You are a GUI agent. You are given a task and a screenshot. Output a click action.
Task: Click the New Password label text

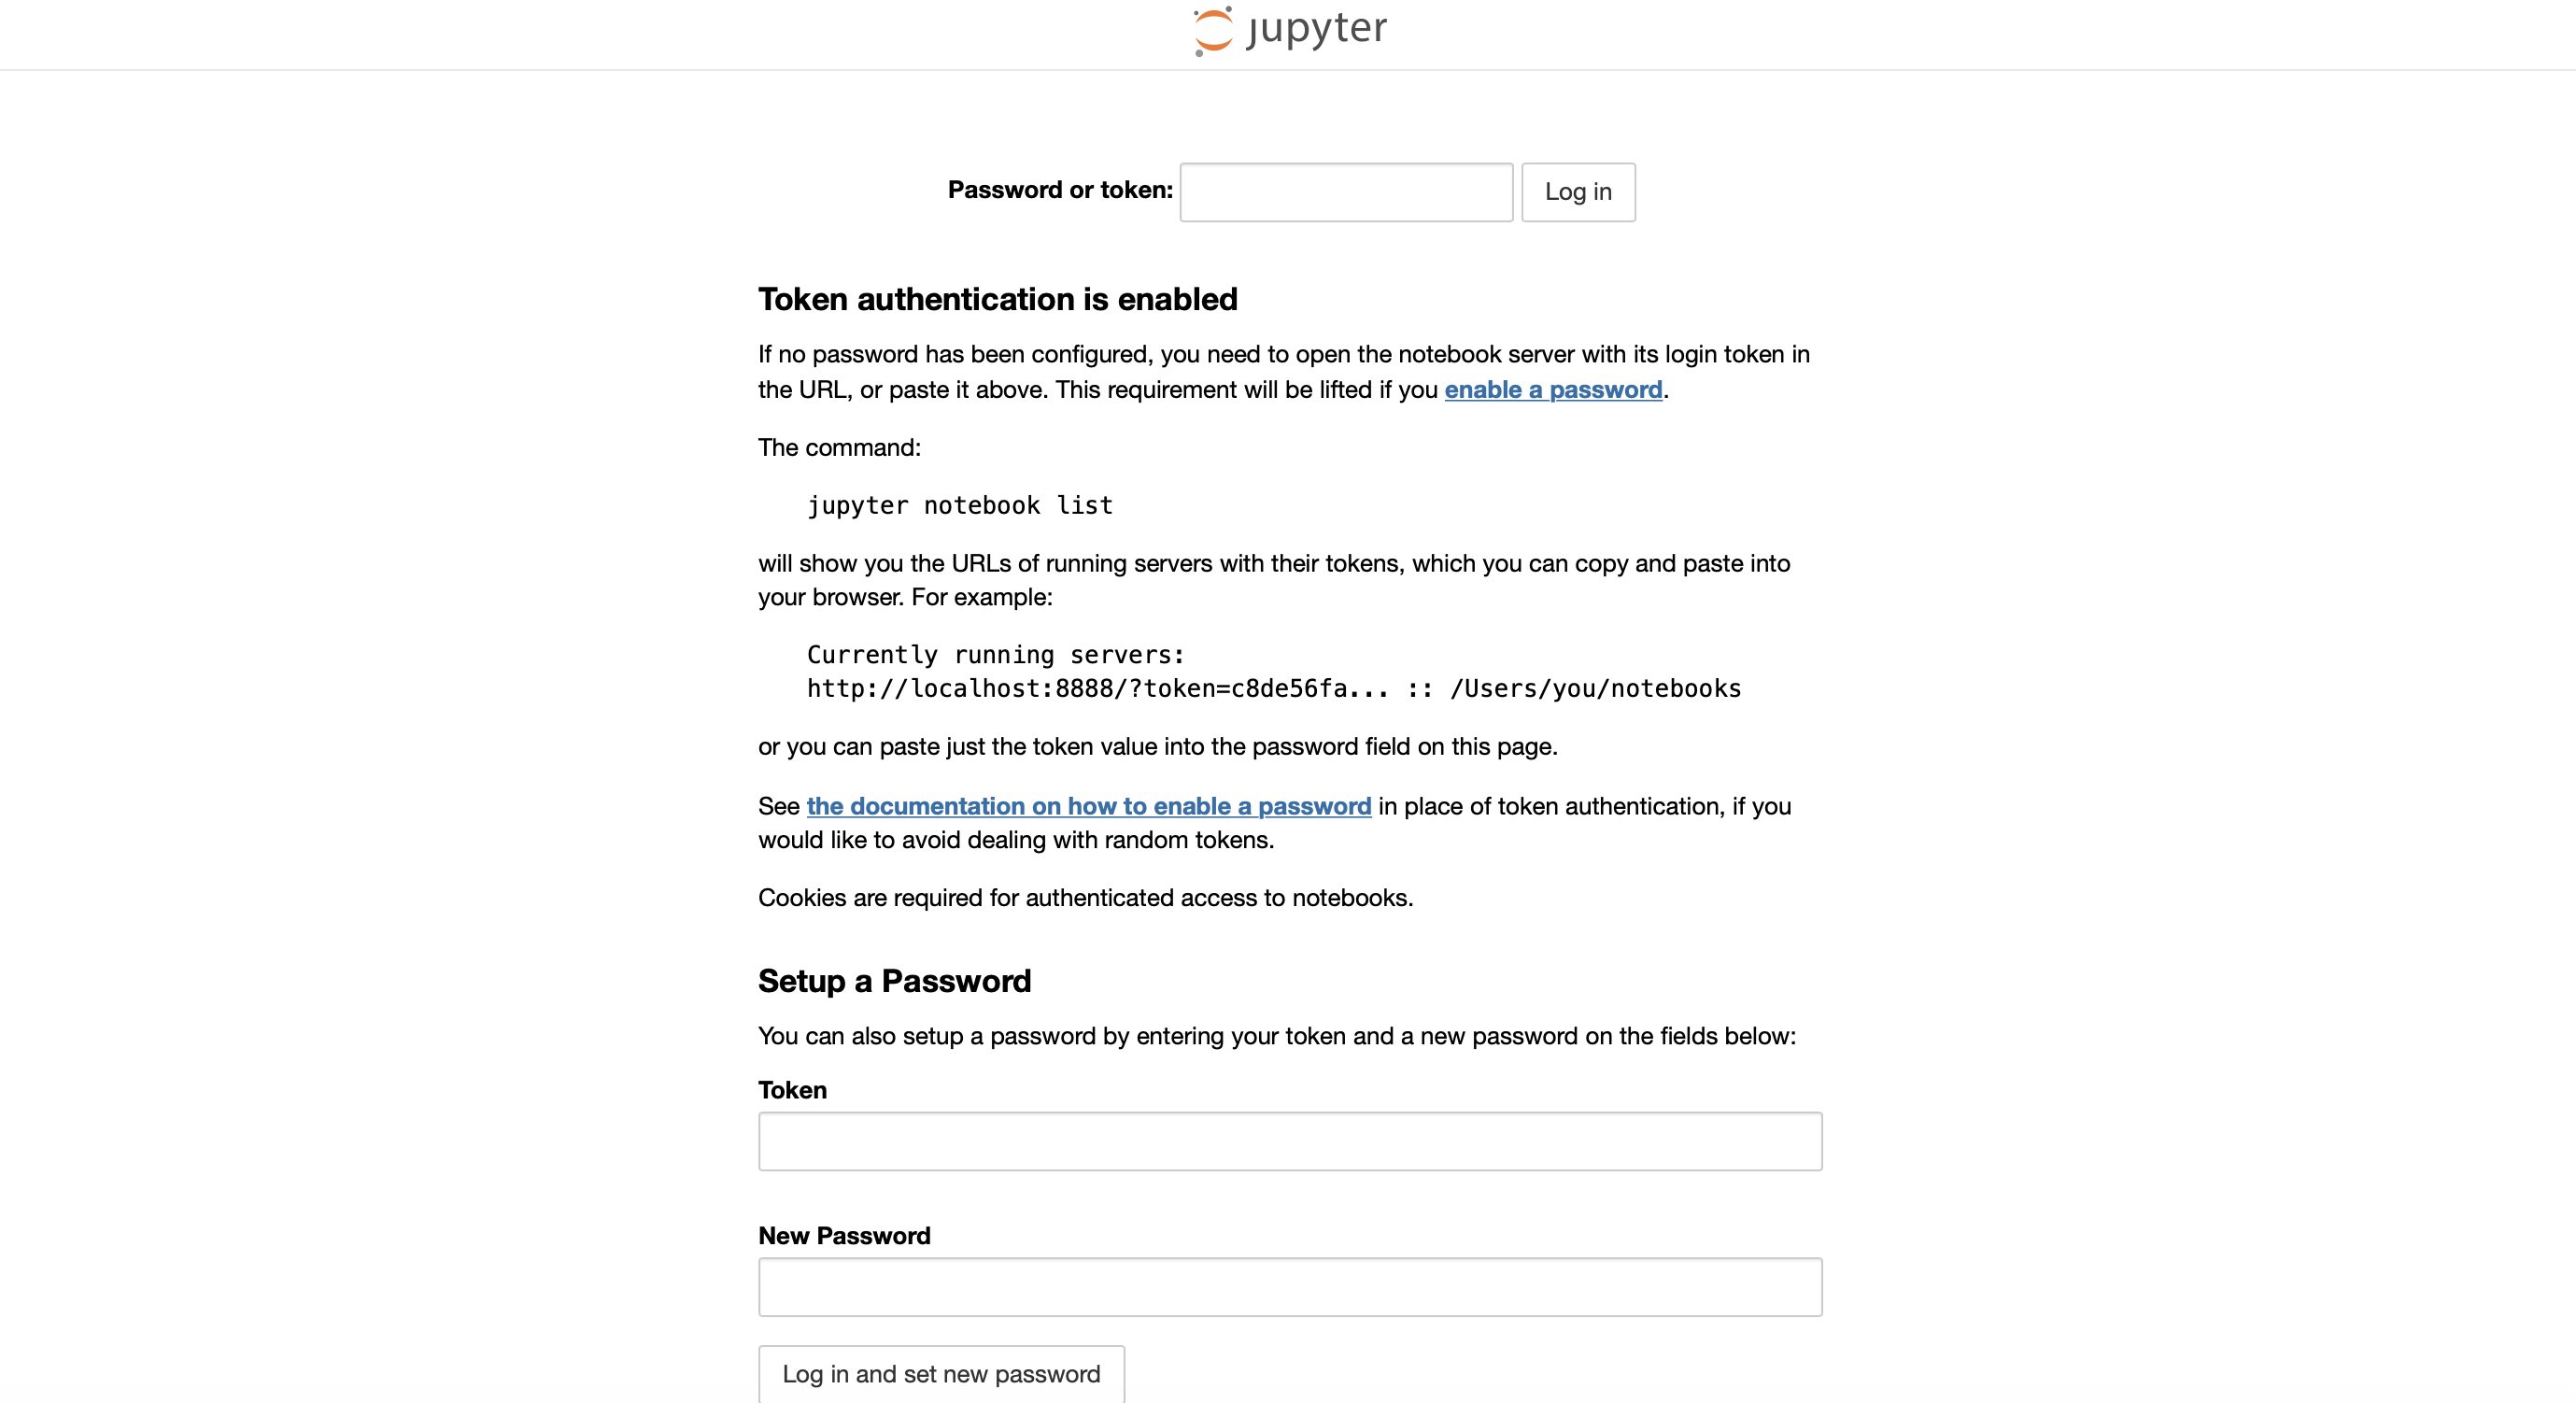(844, 1236)
